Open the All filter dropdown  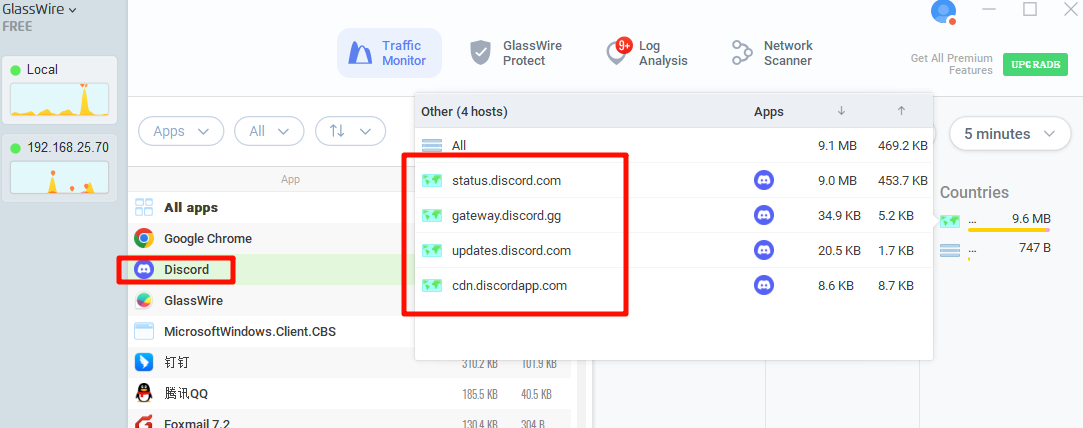coord(269,131)
